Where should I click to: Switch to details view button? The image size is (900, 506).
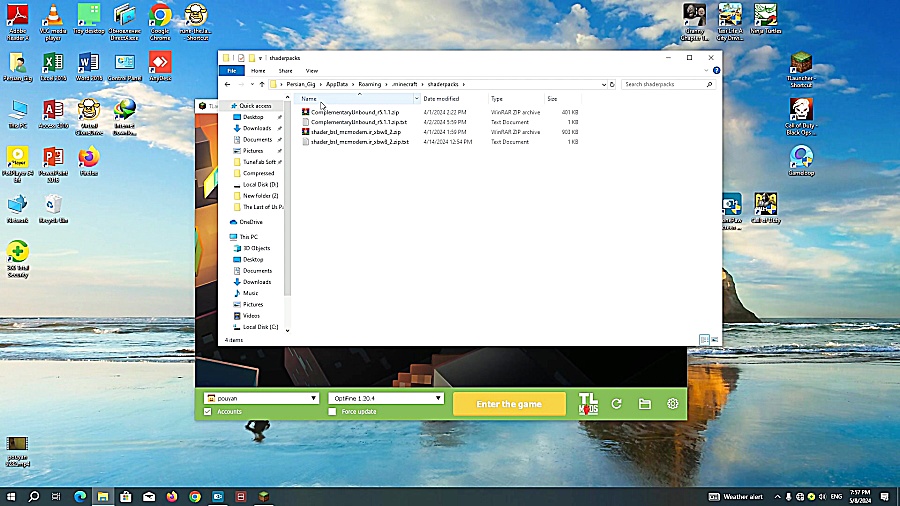click(704, 340)
